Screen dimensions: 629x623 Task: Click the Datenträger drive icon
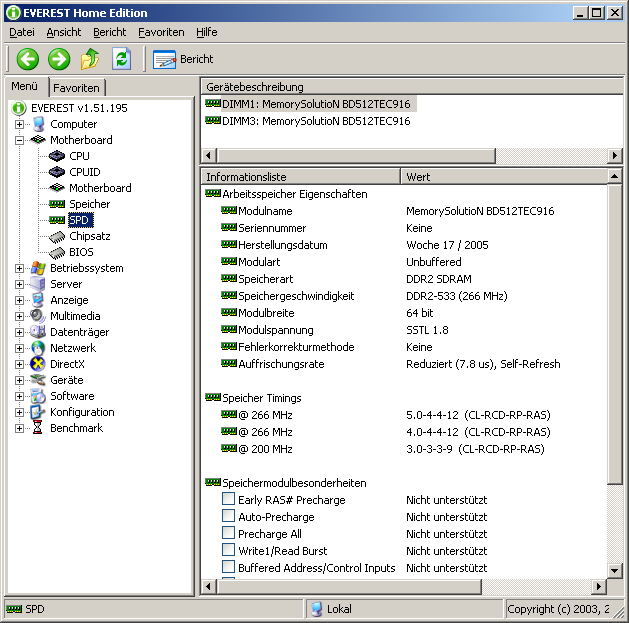click(38, 332)
